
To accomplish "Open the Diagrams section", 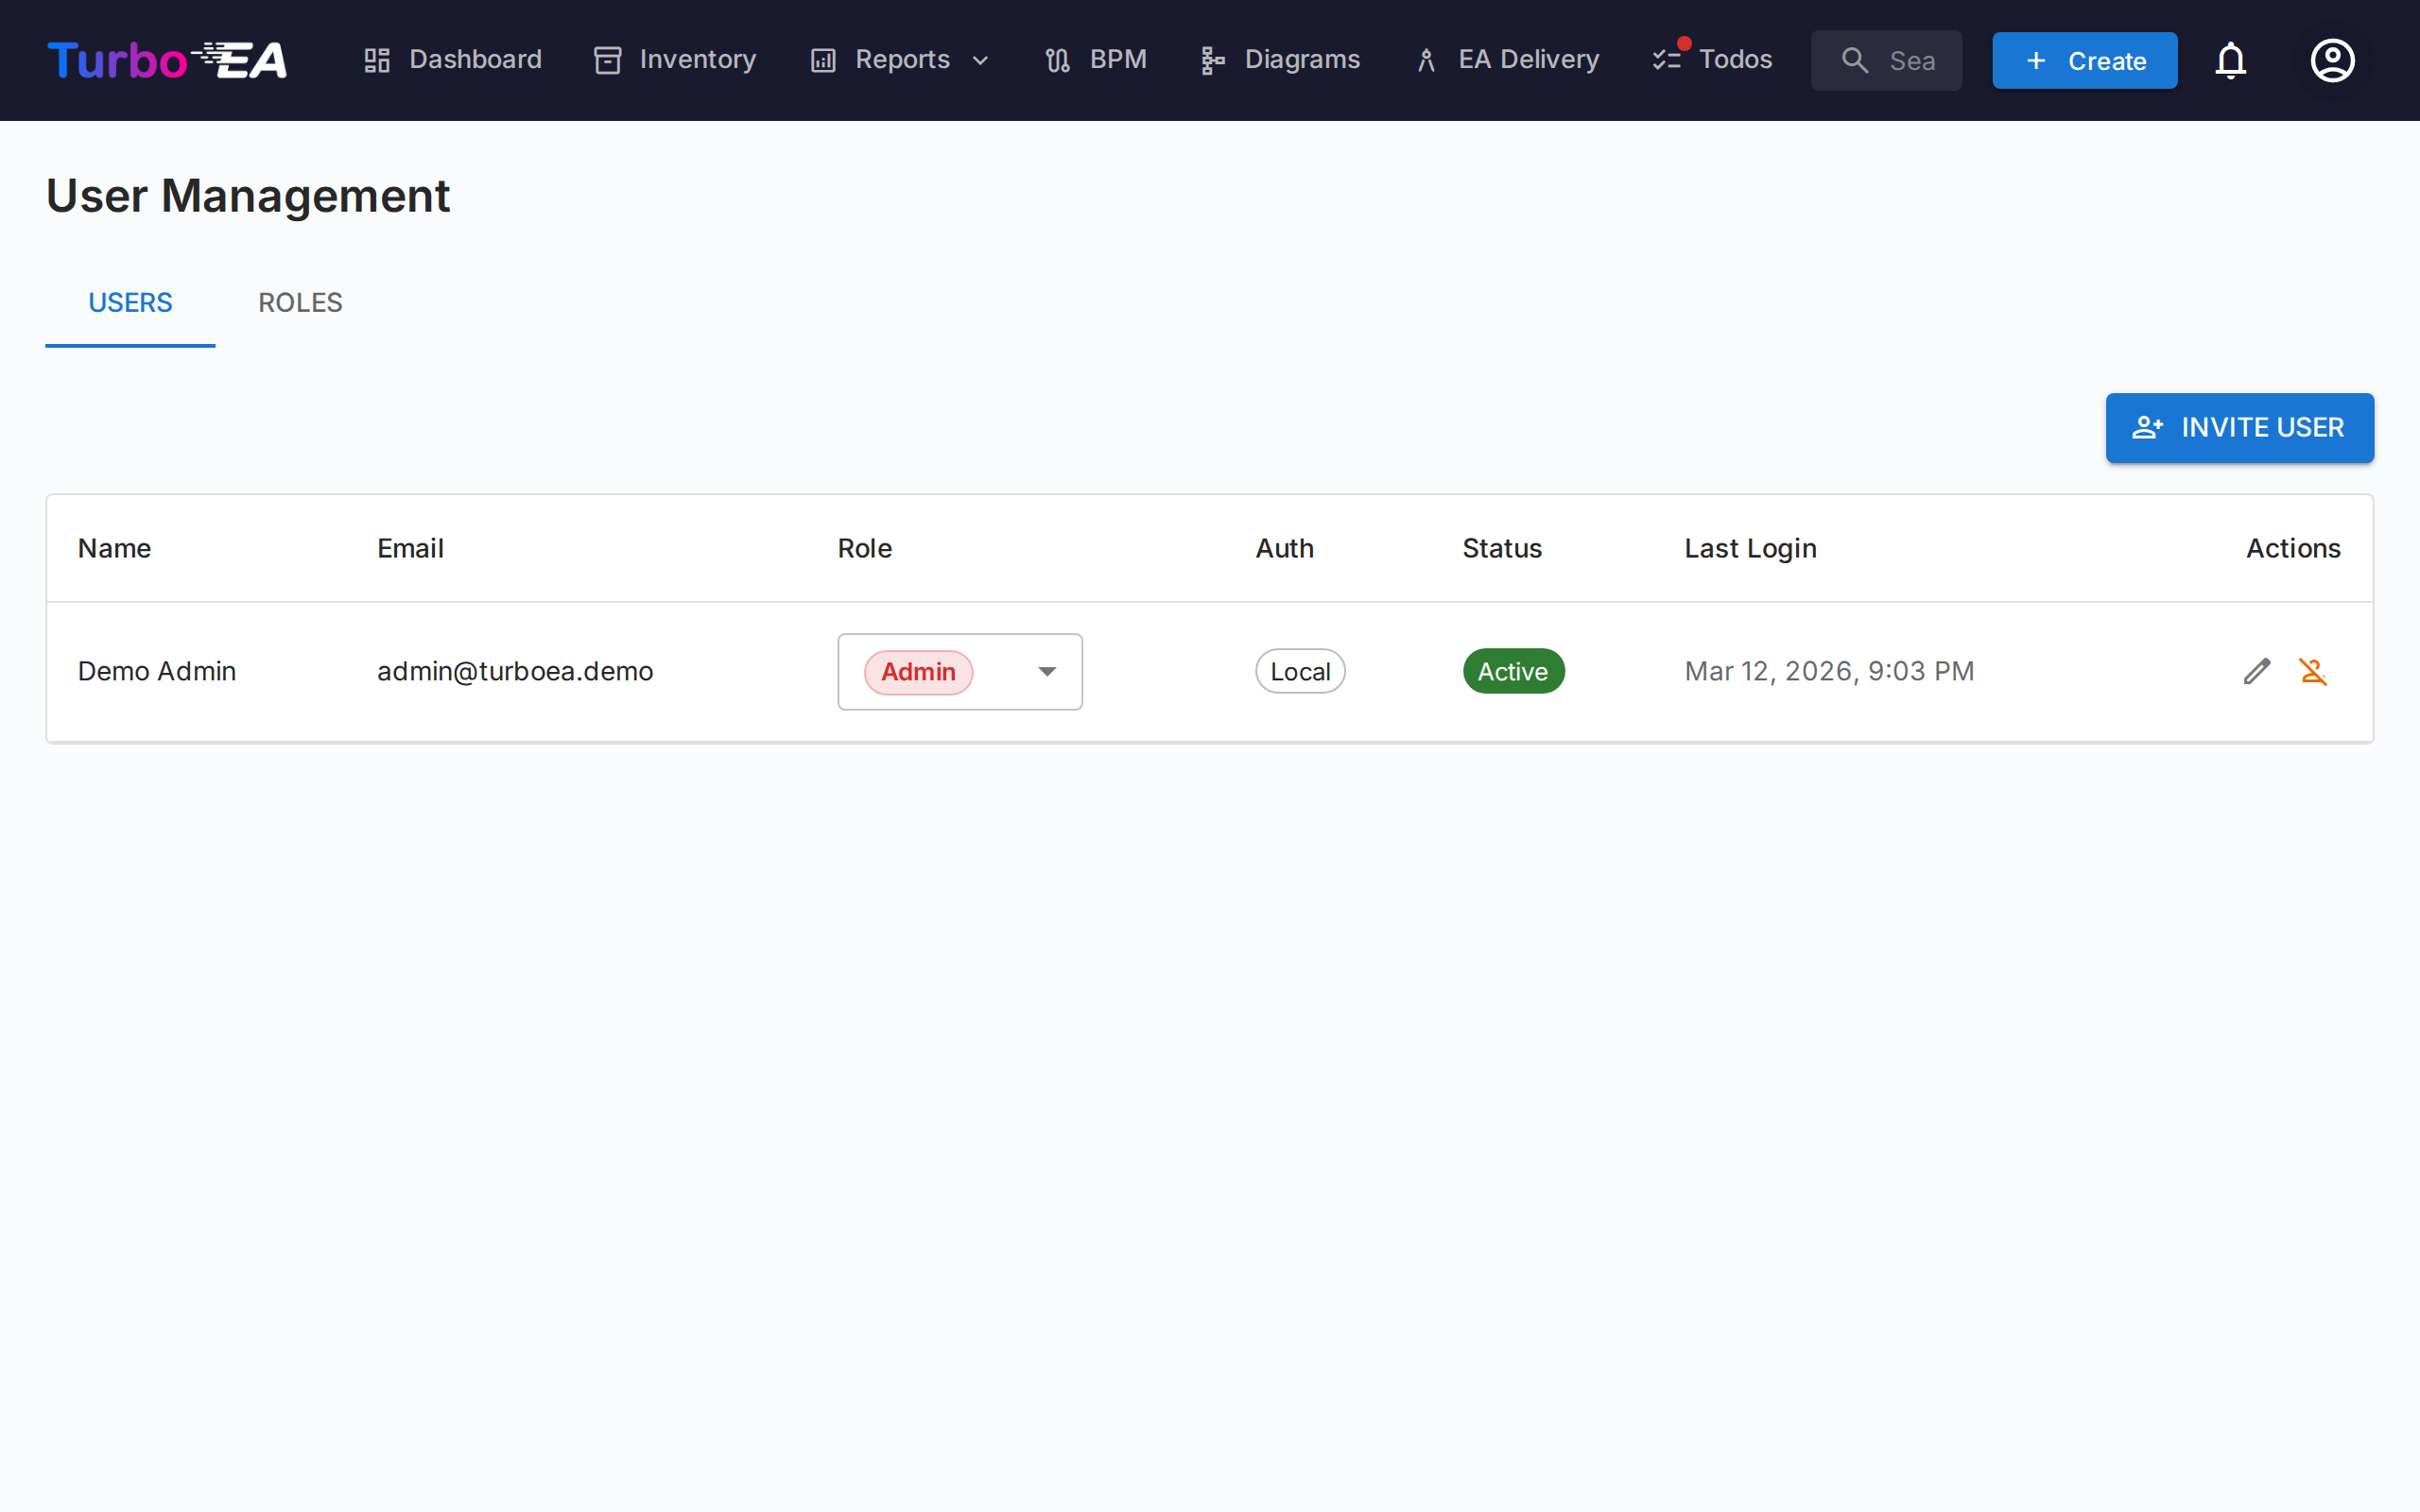I will point(1280,60).
